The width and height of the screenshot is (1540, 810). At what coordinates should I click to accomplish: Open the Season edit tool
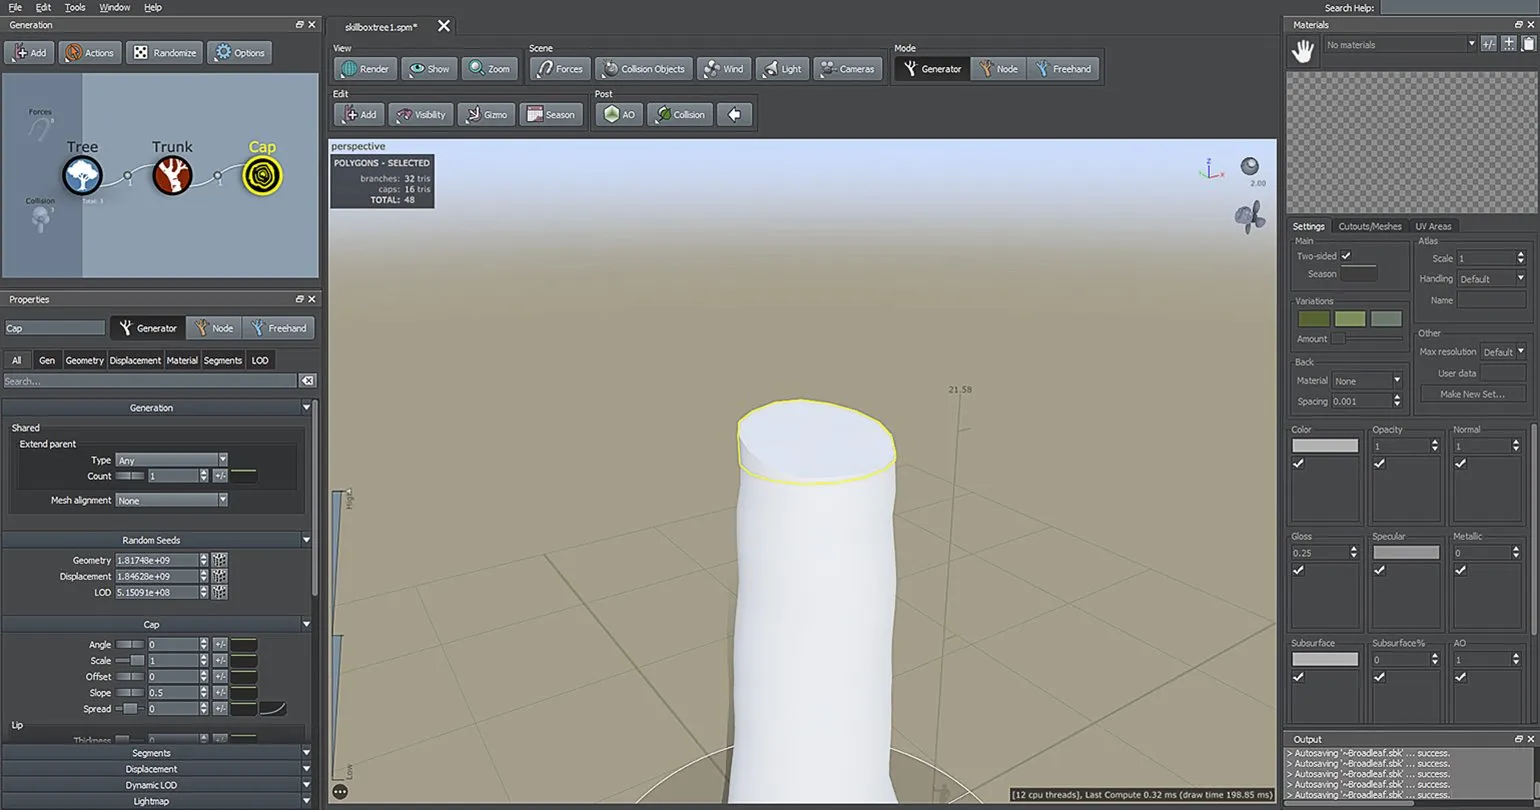tap(550, 115)
